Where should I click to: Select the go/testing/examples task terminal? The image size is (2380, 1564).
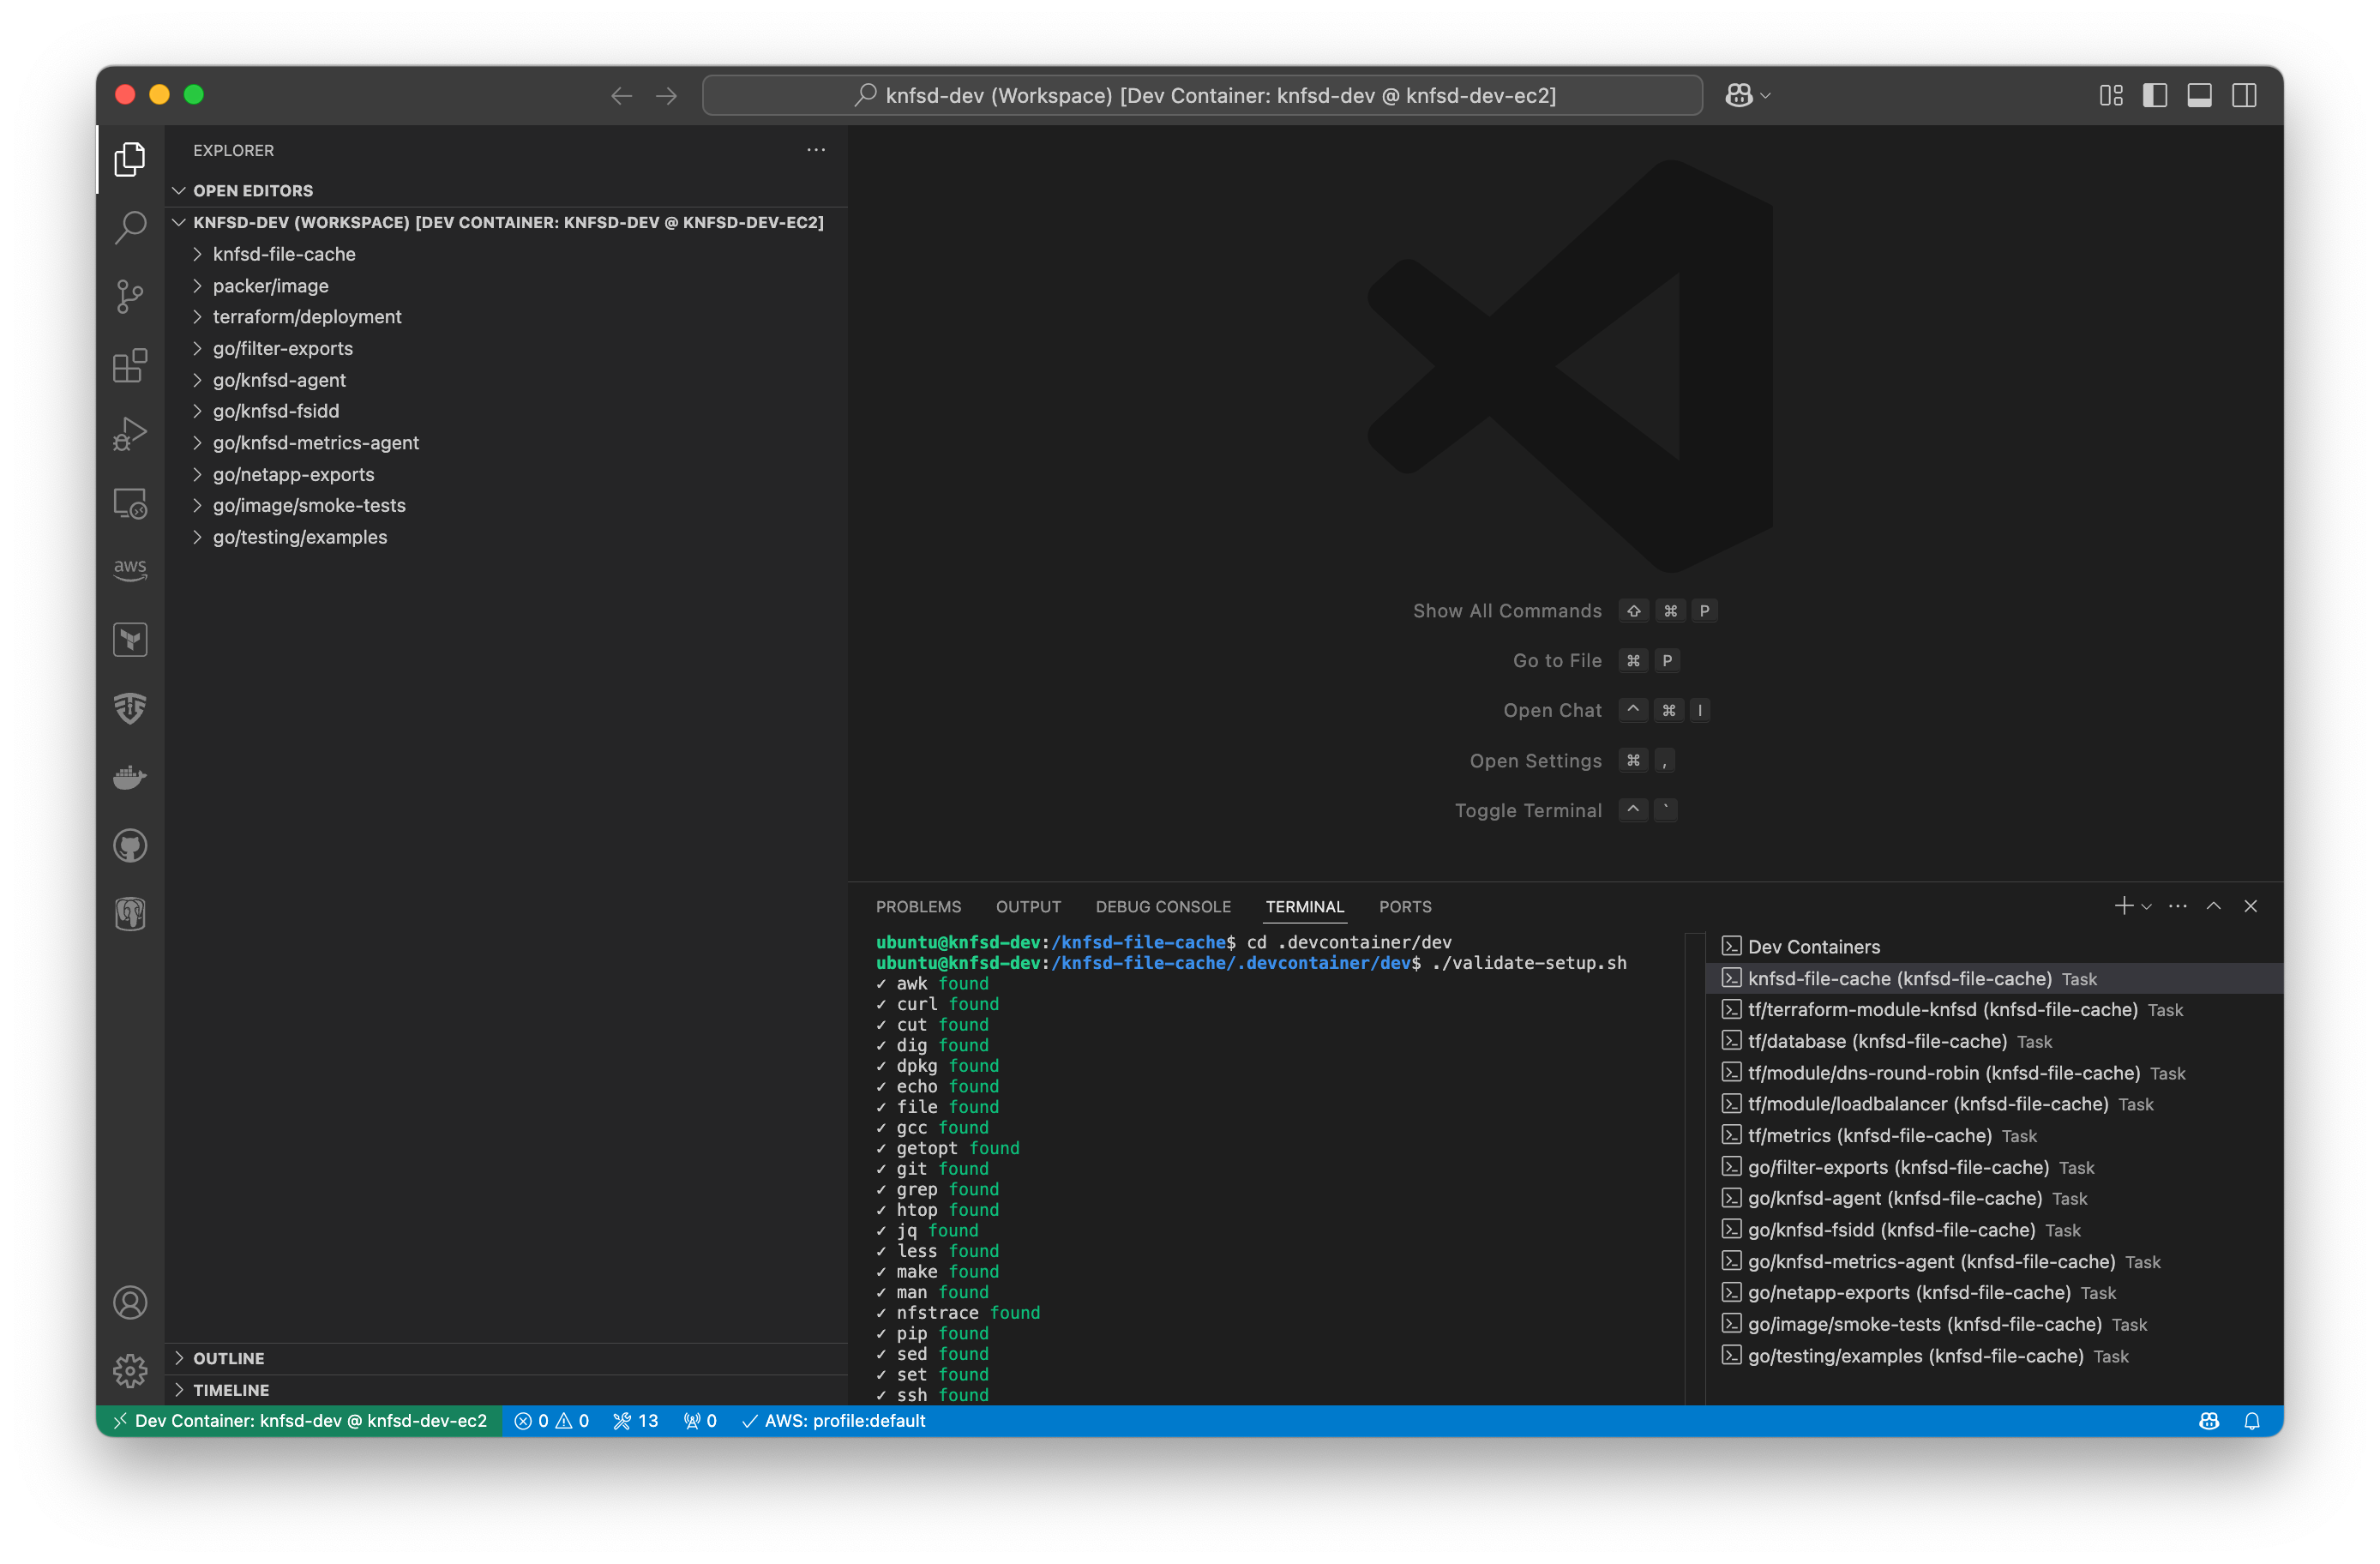click(1995, 1356)
